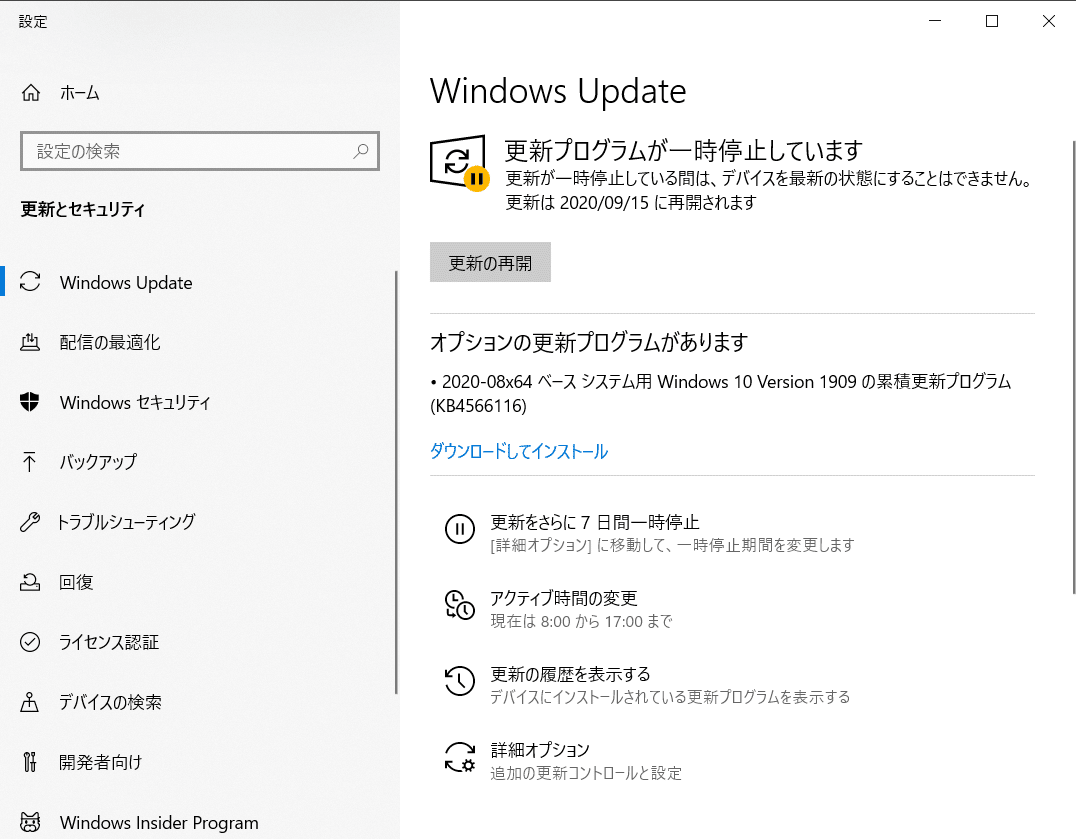The width and height of the screenshot is (1076, 839).
Task: Click the pause circle icon for 7-day pause
Action: coord(460,529)
